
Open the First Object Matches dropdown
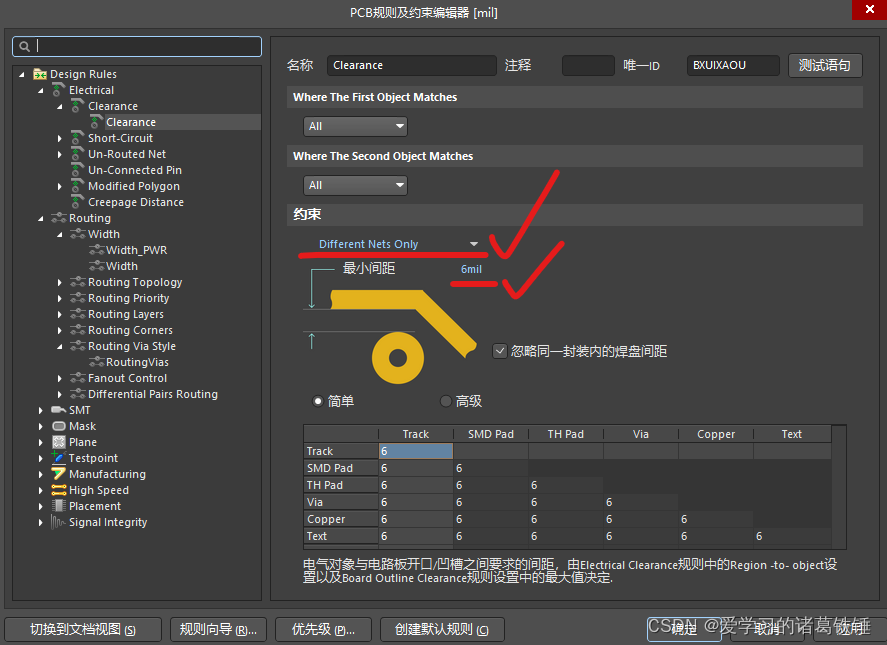click(356, 126)
